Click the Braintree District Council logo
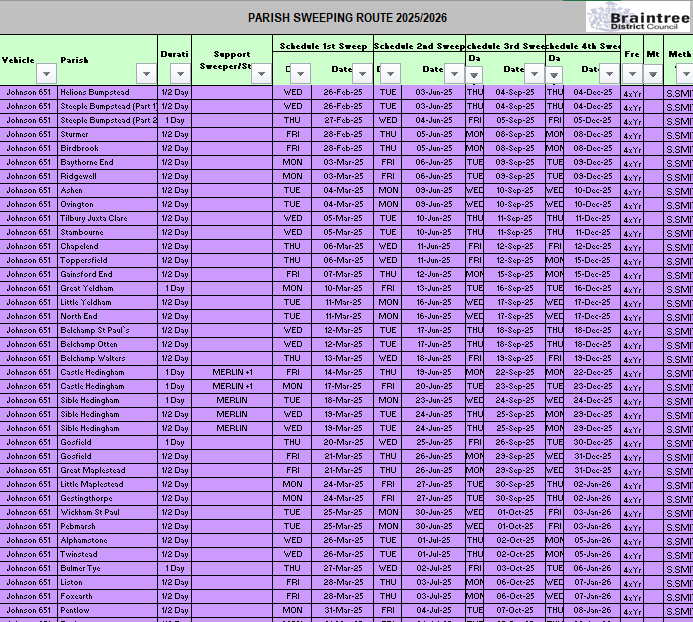The width and height of the screenshot is (693, 622). click(x=639, y=18)
